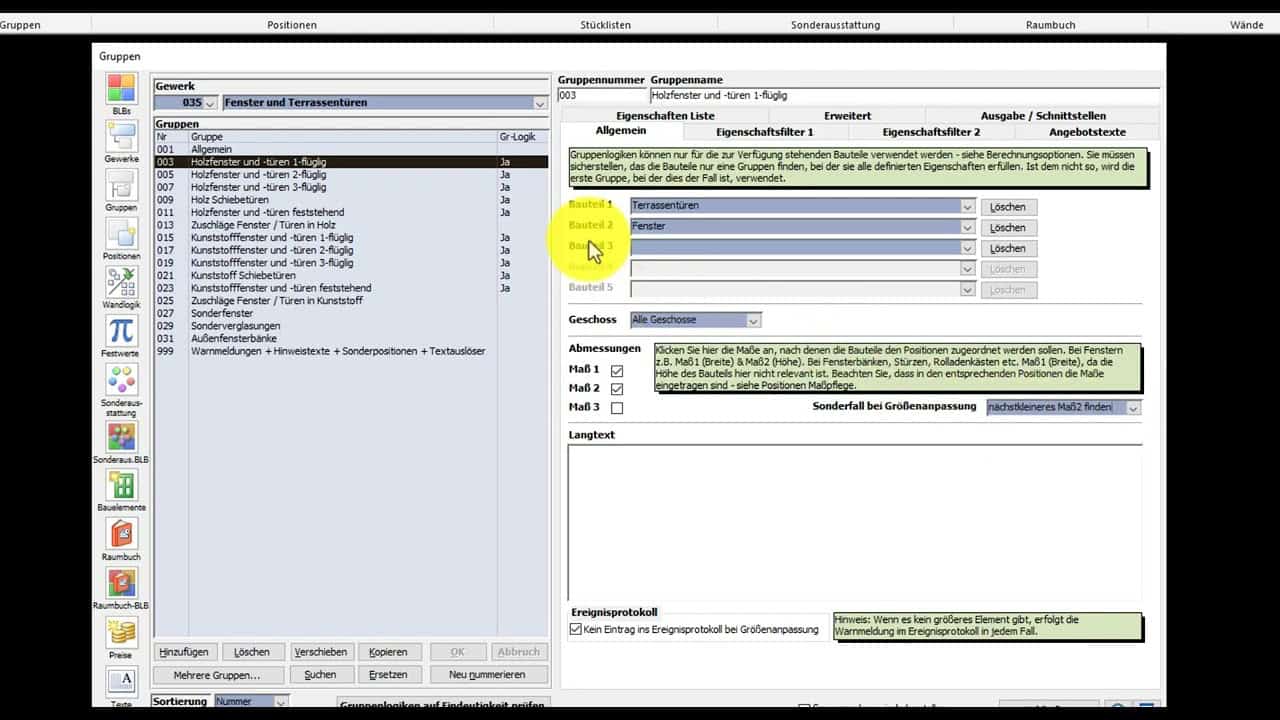1280x720 pixels.
Task: Click the Gr-Logik column header
Action: [522, 136]
